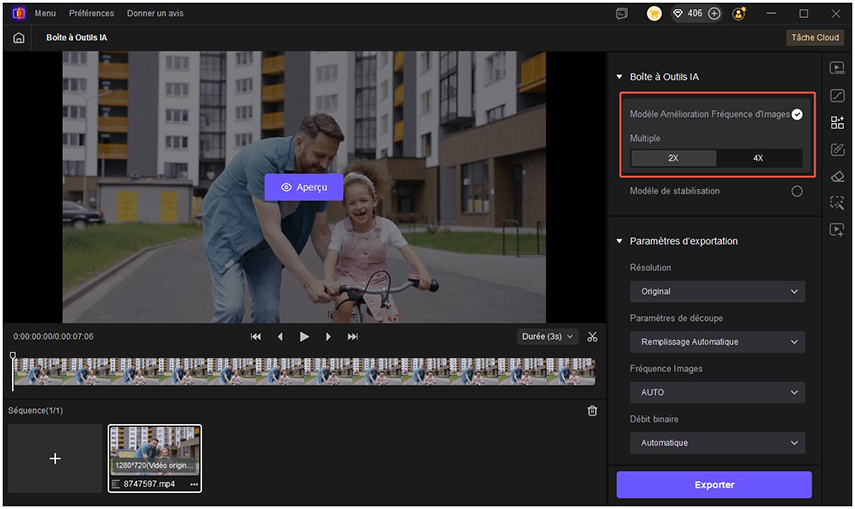Image resolution: width=855 pixels, height=509 pixels.
Task: Select the UHD video enhancer sidebar icon
Action: 837,68
